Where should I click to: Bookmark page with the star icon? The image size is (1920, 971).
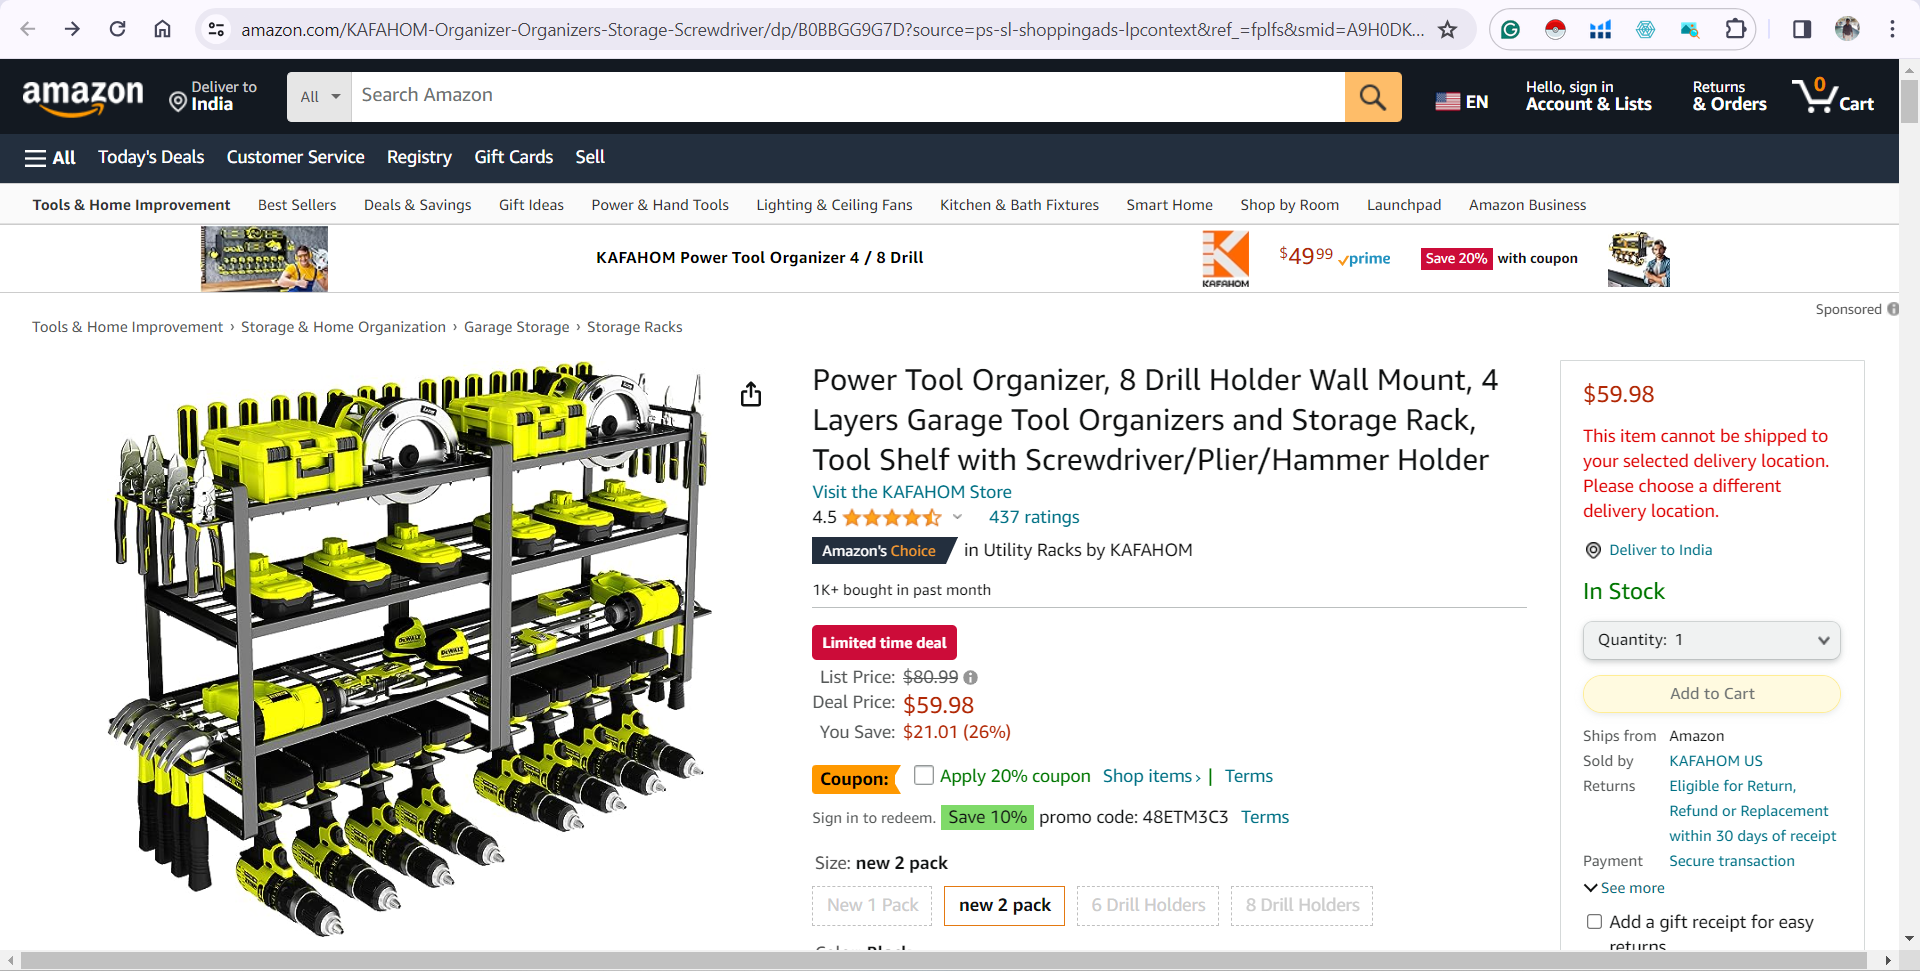click(x=1447, y=29)
